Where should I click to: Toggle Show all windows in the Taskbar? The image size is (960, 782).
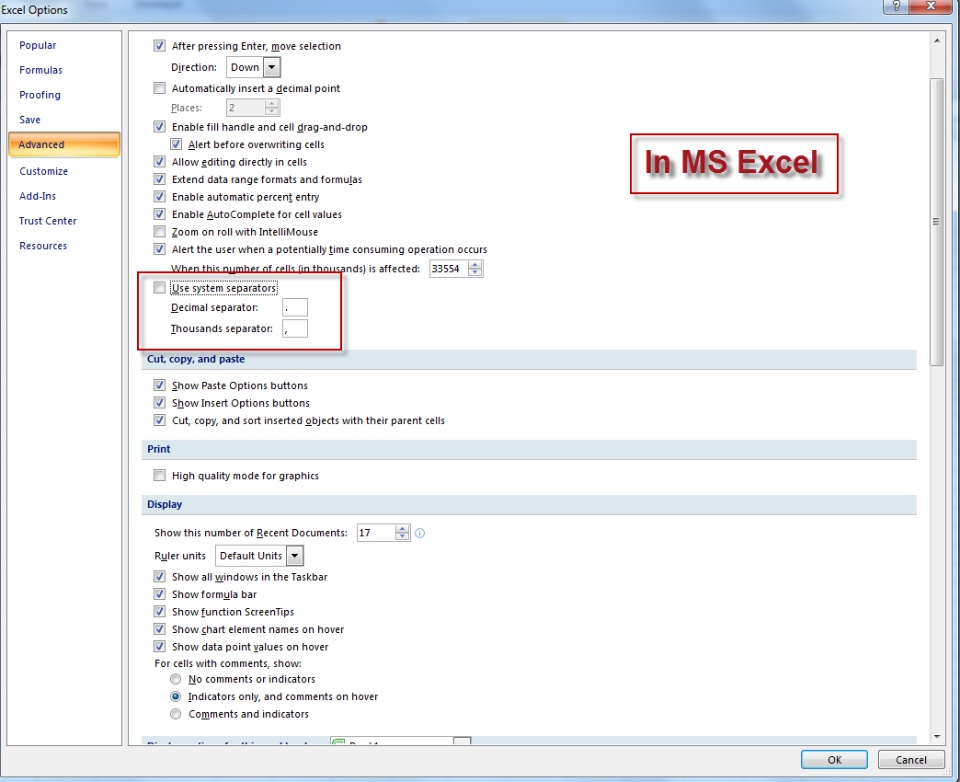click(159, 576)
